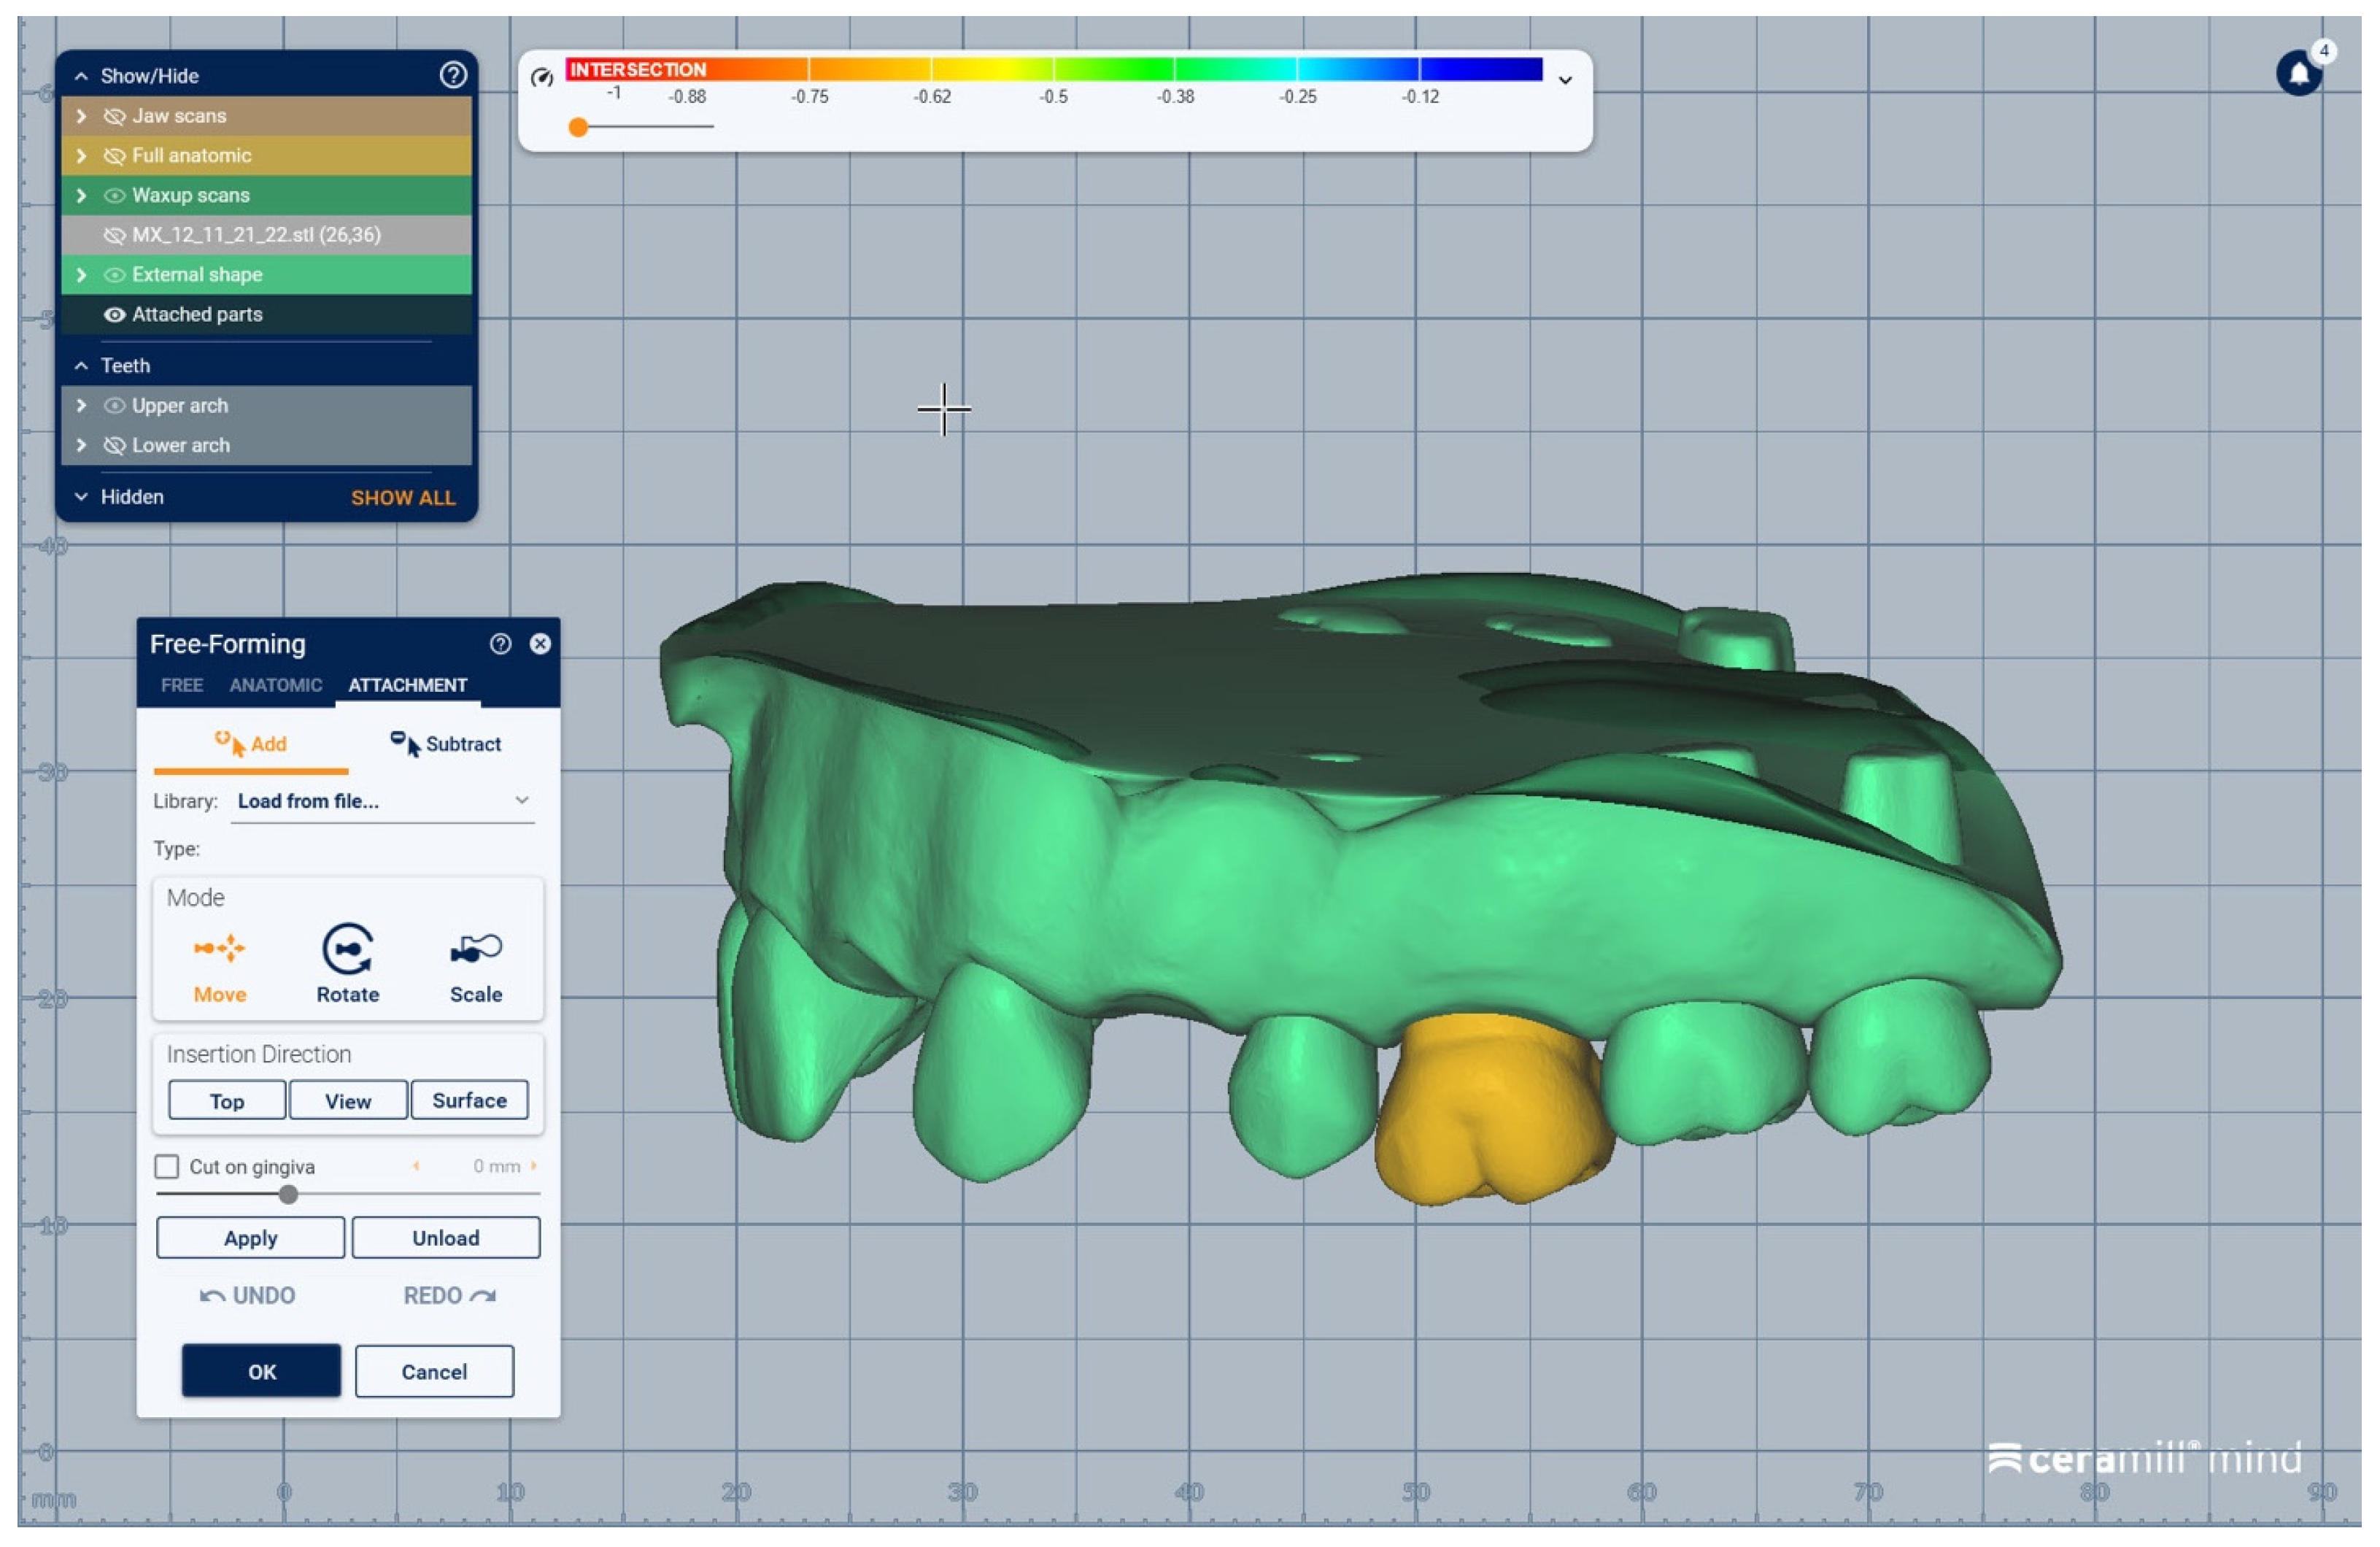Click the notification bell icon
This screenshot has height=1547, width=2380.
[2298, 73]
